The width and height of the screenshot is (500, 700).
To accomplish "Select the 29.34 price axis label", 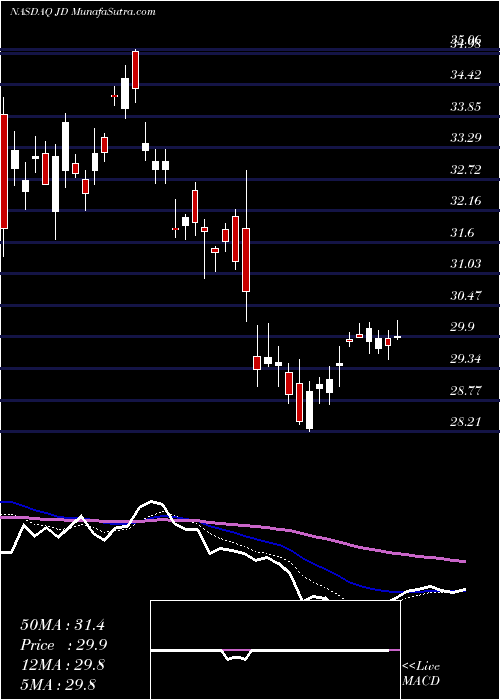I will (466, 358).
